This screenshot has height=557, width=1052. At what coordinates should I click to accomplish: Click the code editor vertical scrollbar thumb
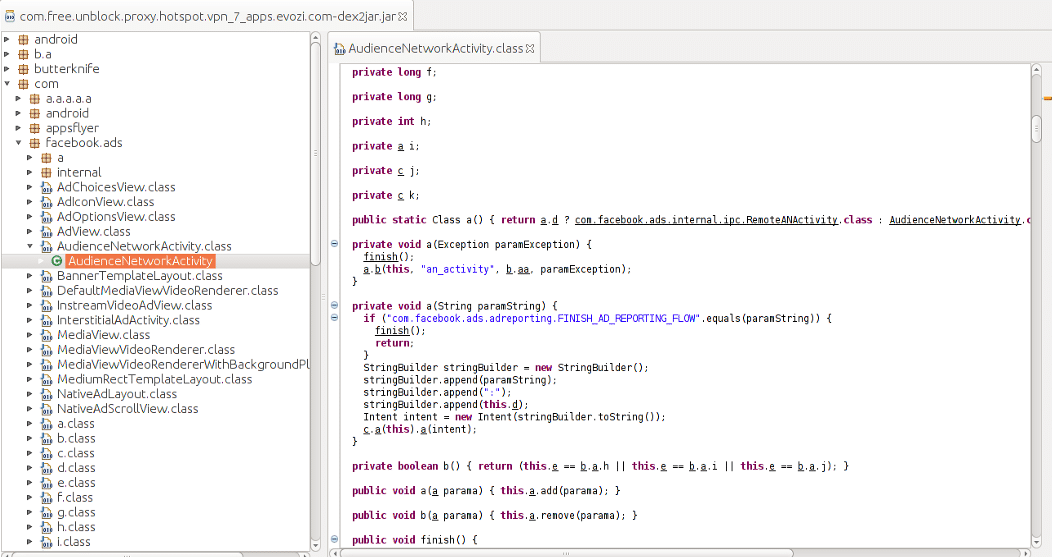[x=1036, y=129]
